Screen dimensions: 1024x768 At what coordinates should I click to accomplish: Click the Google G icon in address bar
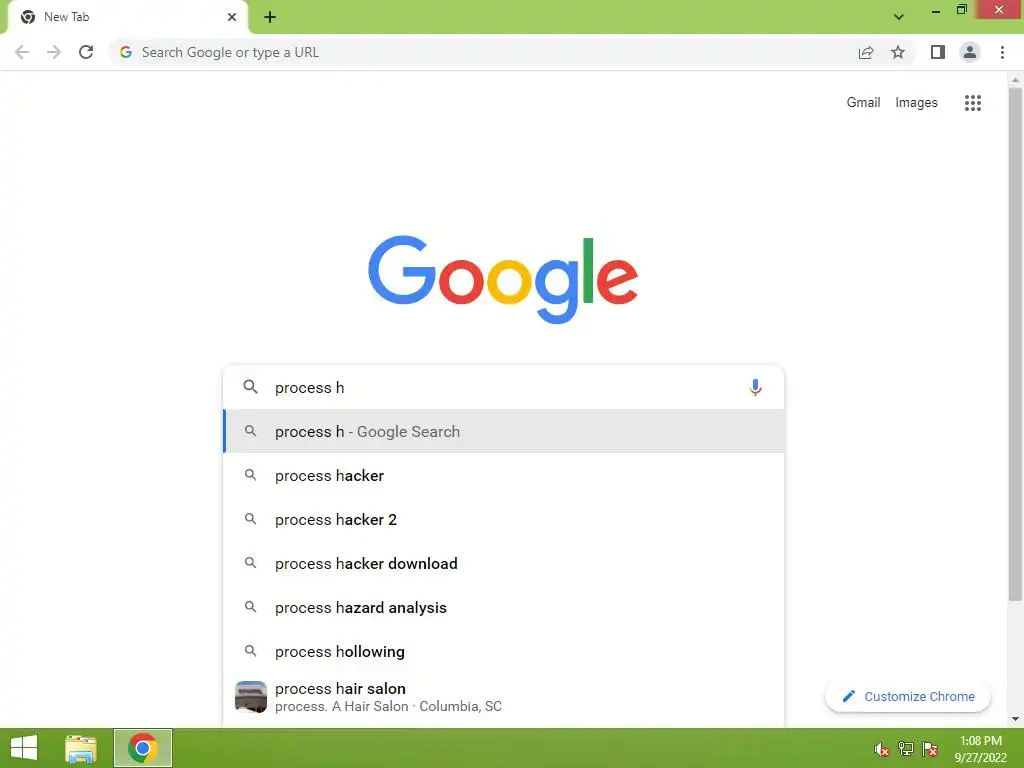click(x=126, y=52)
